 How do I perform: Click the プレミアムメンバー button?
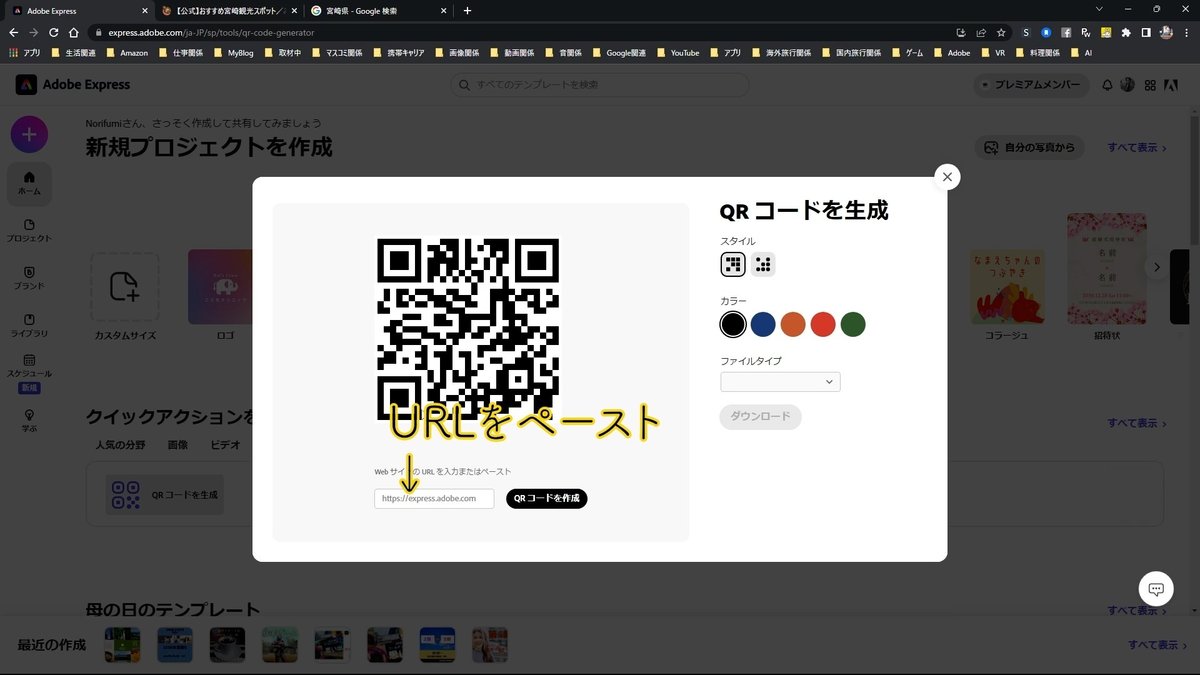tap(1032, 85)
